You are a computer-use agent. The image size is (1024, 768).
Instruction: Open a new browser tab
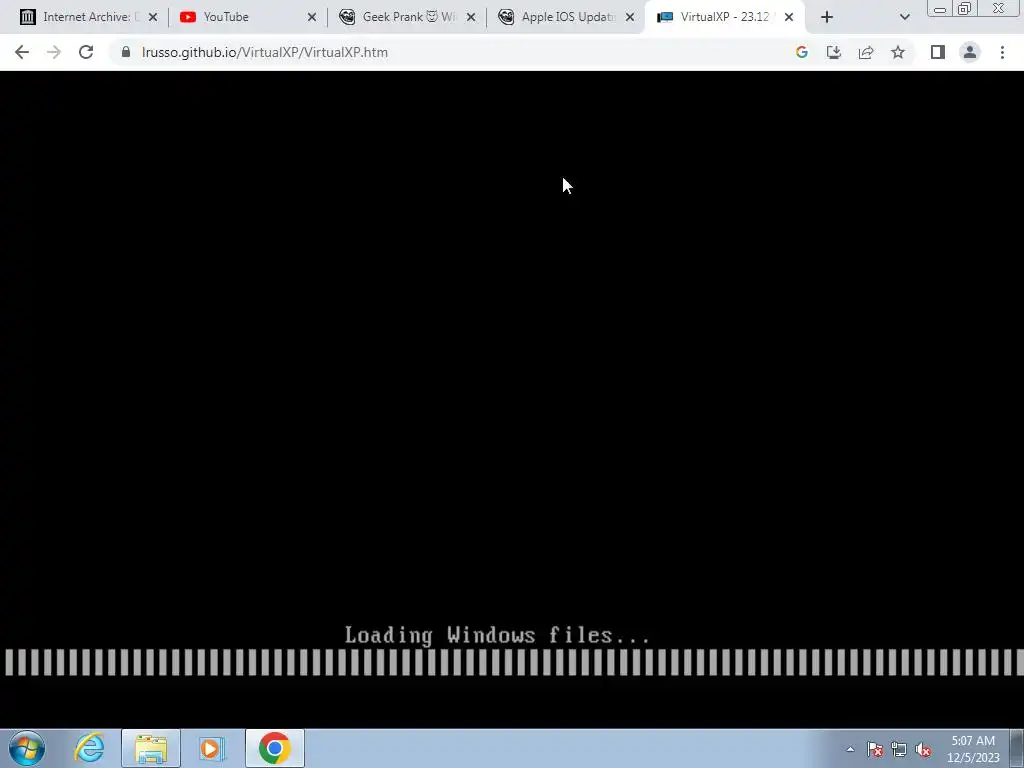[827, 17]
